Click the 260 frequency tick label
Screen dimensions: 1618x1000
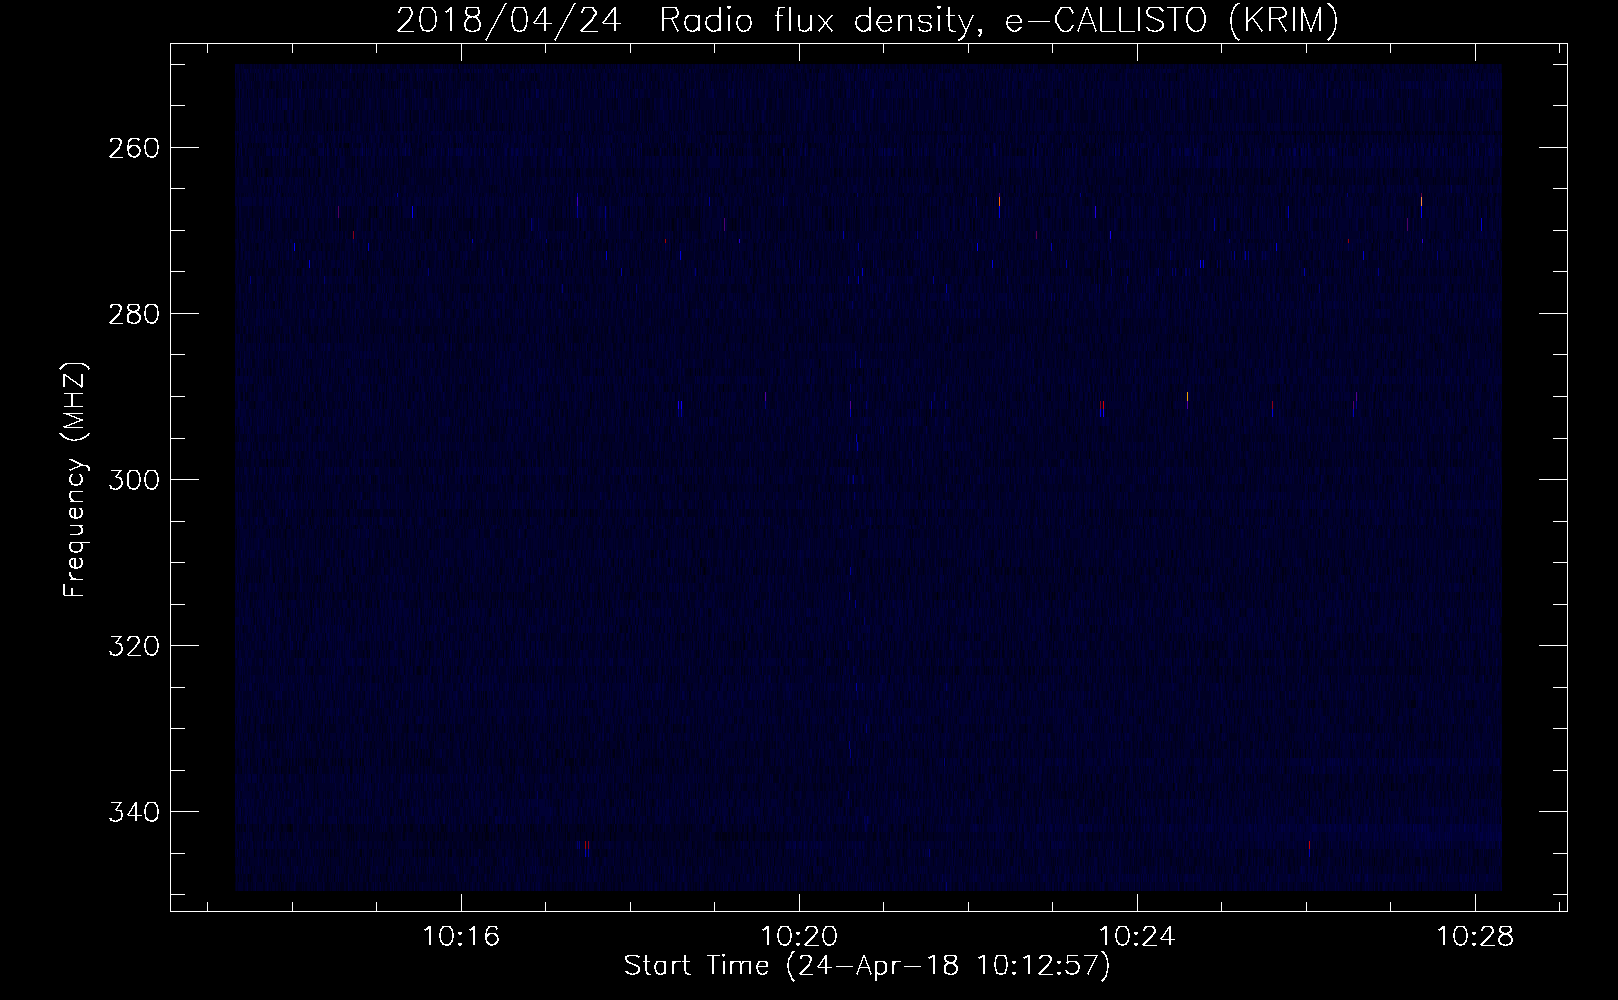pyautogui.click(x=132, y=147)
